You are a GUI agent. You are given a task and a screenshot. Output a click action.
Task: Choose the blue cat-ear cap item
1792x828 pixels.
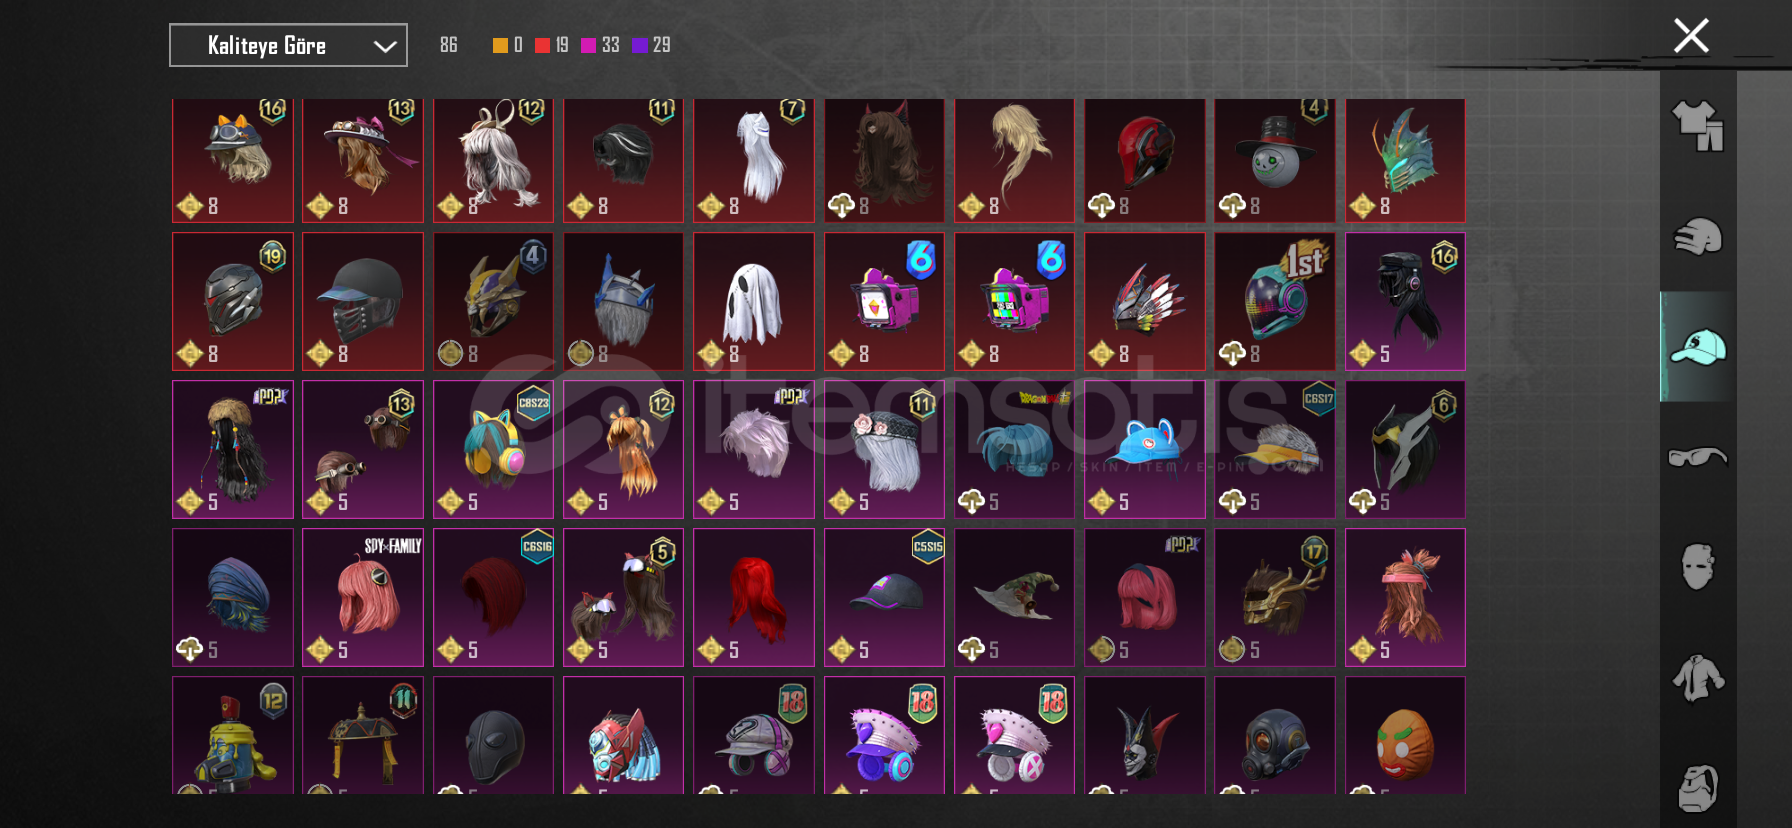(1145, 450)
